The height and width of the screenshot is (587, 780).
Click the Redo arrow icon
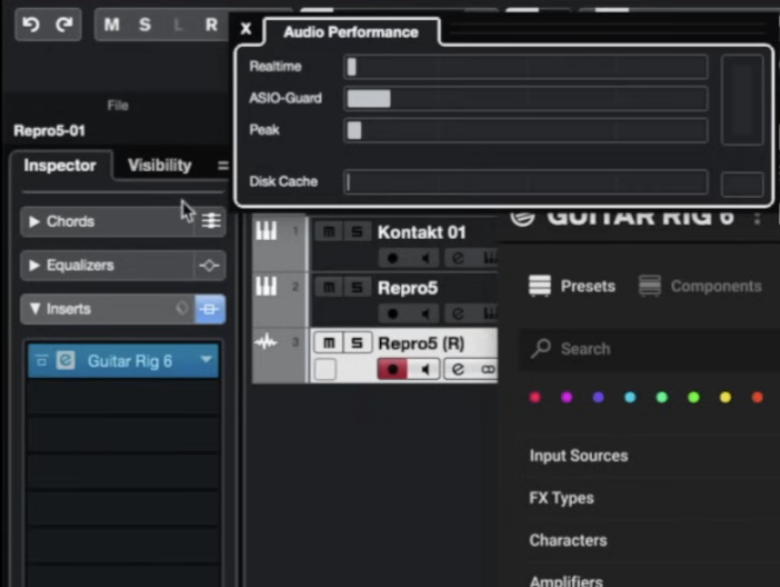click(x=63, y=24)
